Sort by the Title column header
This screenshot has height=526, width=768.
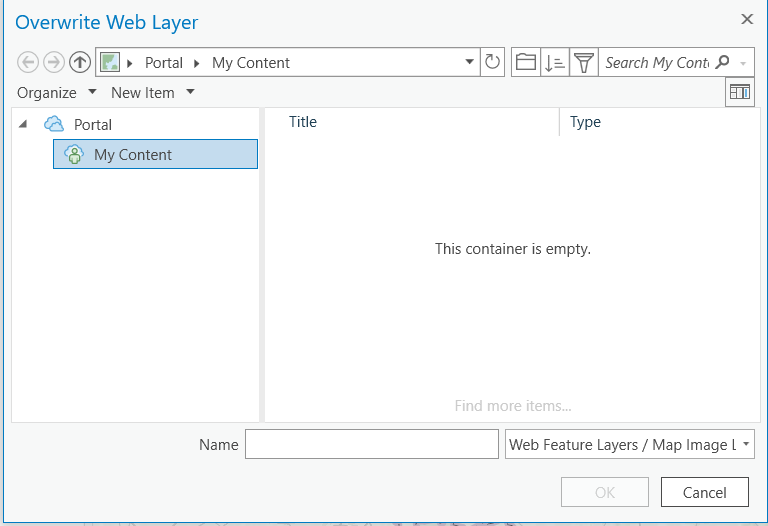tap(303, 122)
